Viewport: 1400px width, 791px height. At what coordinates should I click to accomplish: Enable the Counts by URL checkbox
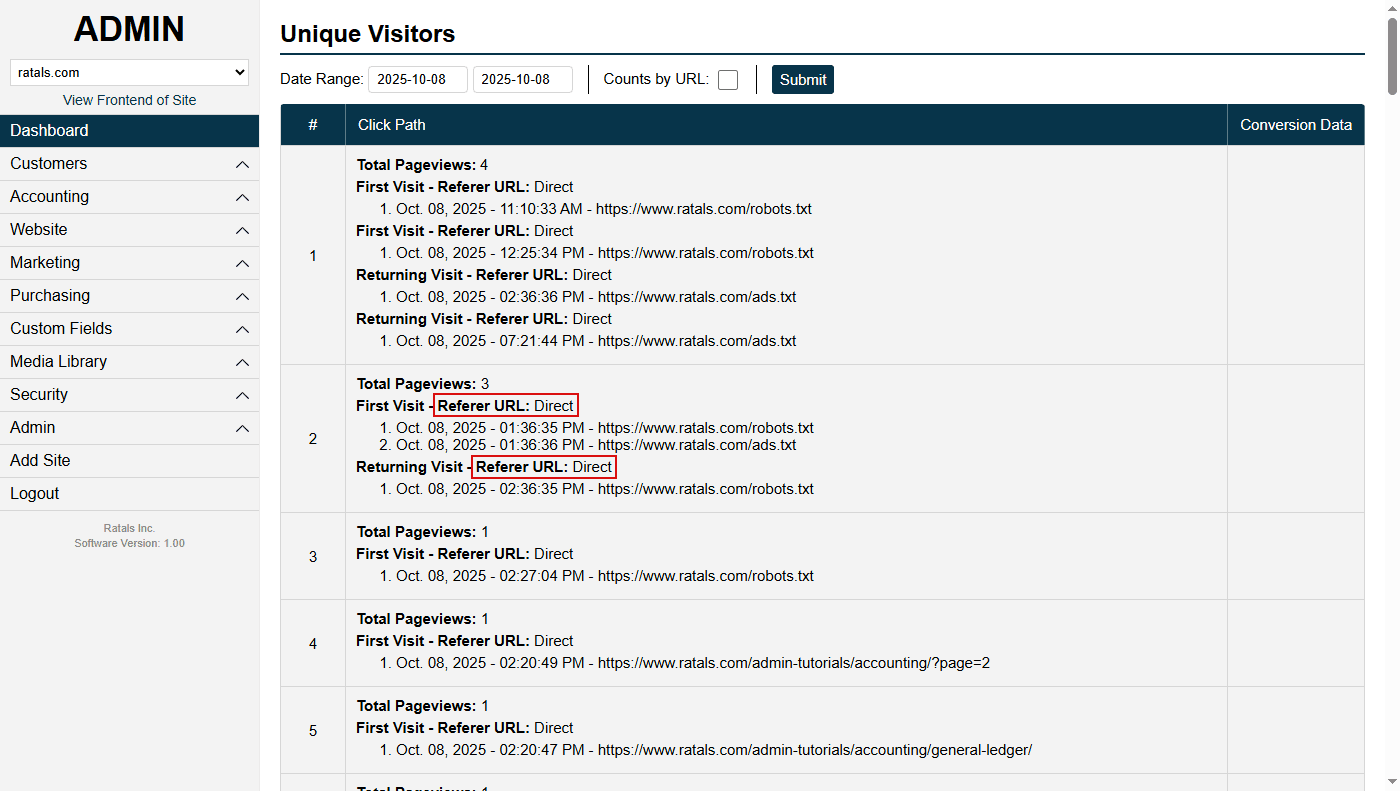point(727,79)
